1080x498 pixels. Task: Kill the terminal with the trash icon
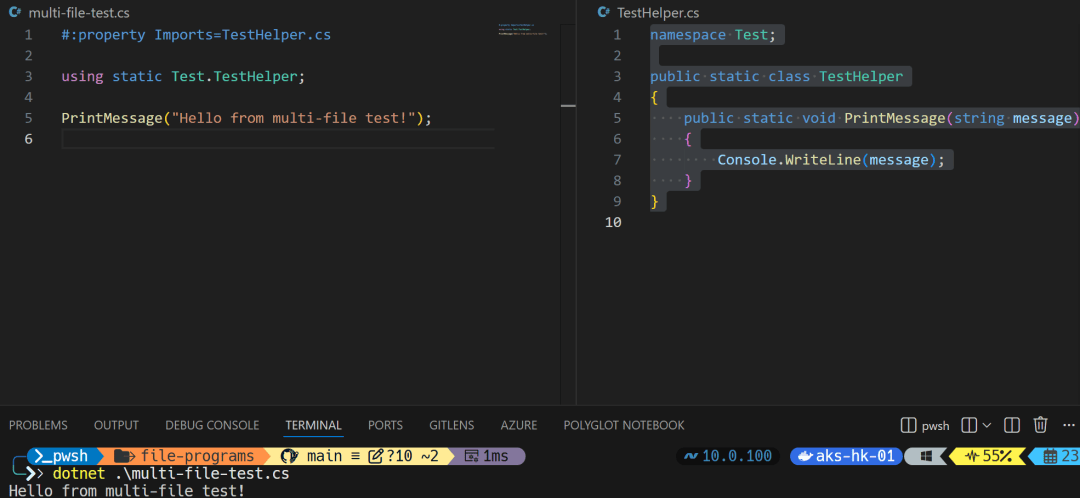point(1041,425)
